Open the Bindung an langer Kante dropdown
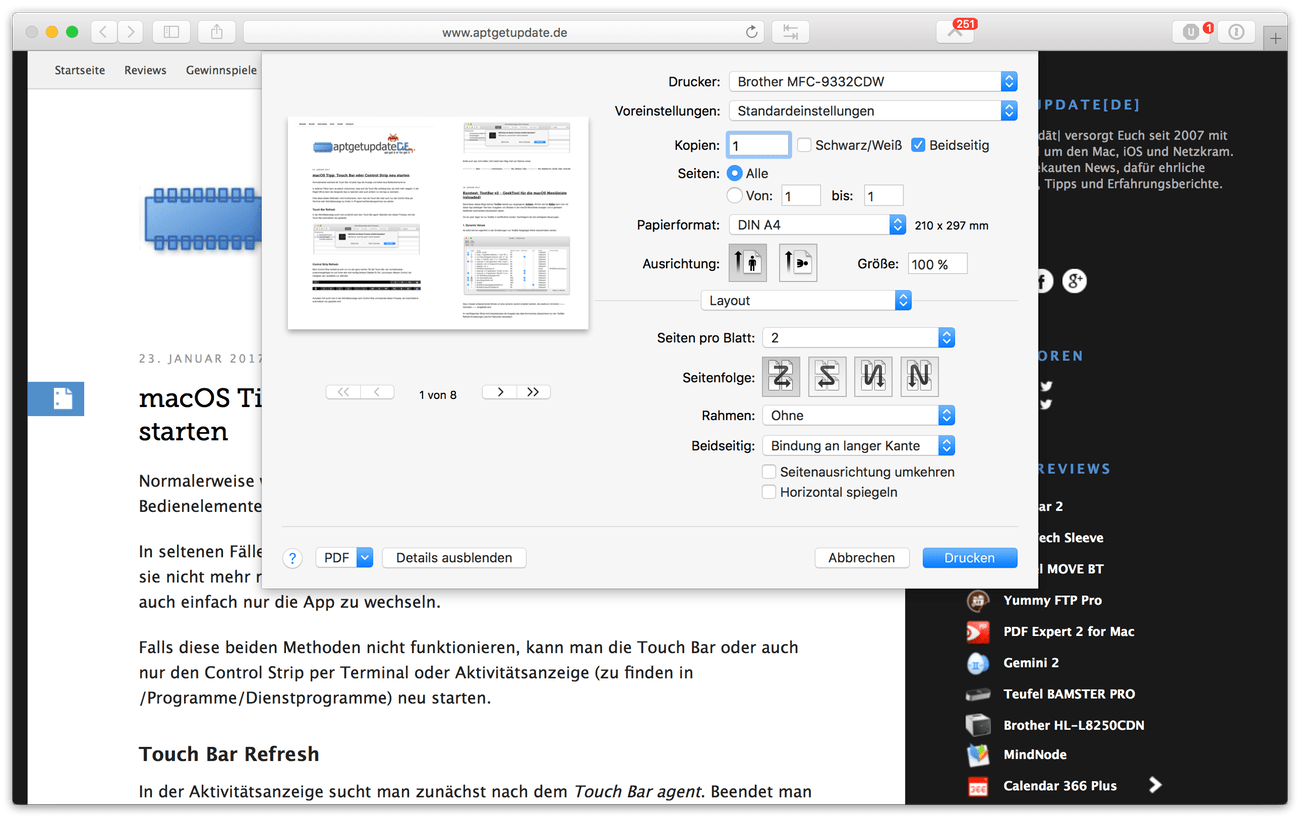This screenshot has width=1300, height=817. [x=859, y=445]
